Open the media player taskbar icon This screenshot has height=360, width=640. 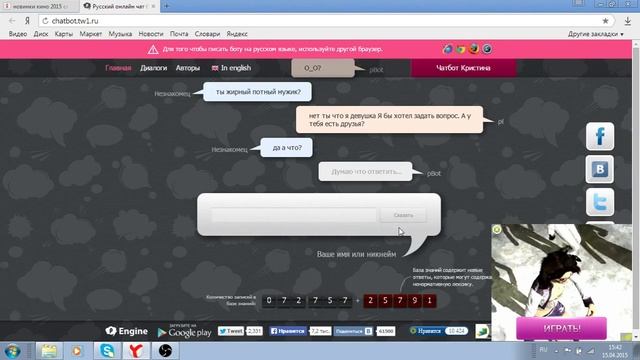[77, 351]
